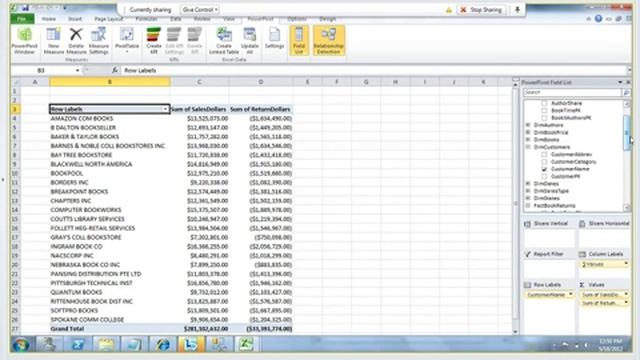Screen dimensions: 640x360
Task: Check the CustomerPK field
Action: pyautogui.click(x=544, y=176)
